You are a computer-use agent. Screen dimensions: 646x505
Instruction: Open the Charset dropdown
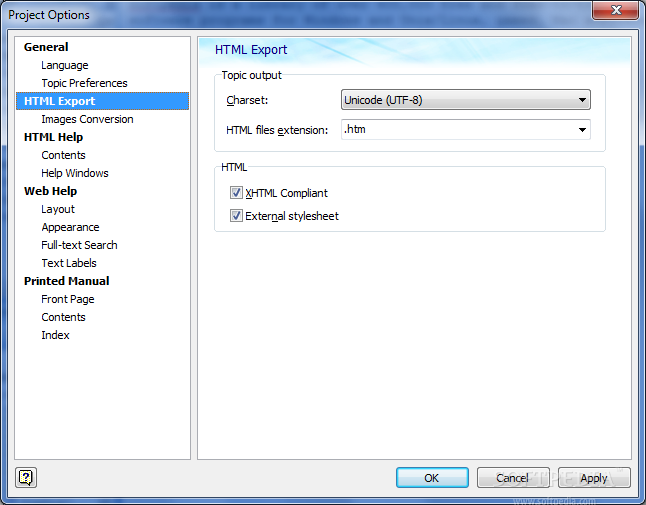[x=466, y=100]
